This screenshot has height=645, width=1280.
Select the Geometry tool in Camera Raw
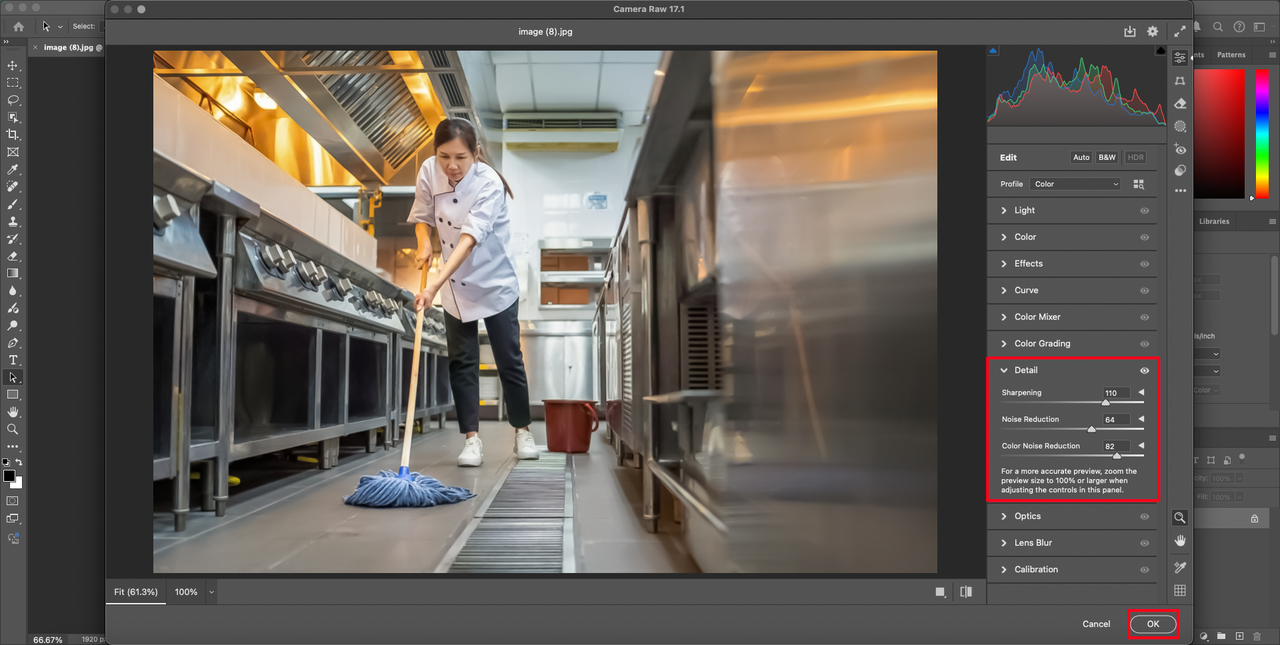(1180, 81)
